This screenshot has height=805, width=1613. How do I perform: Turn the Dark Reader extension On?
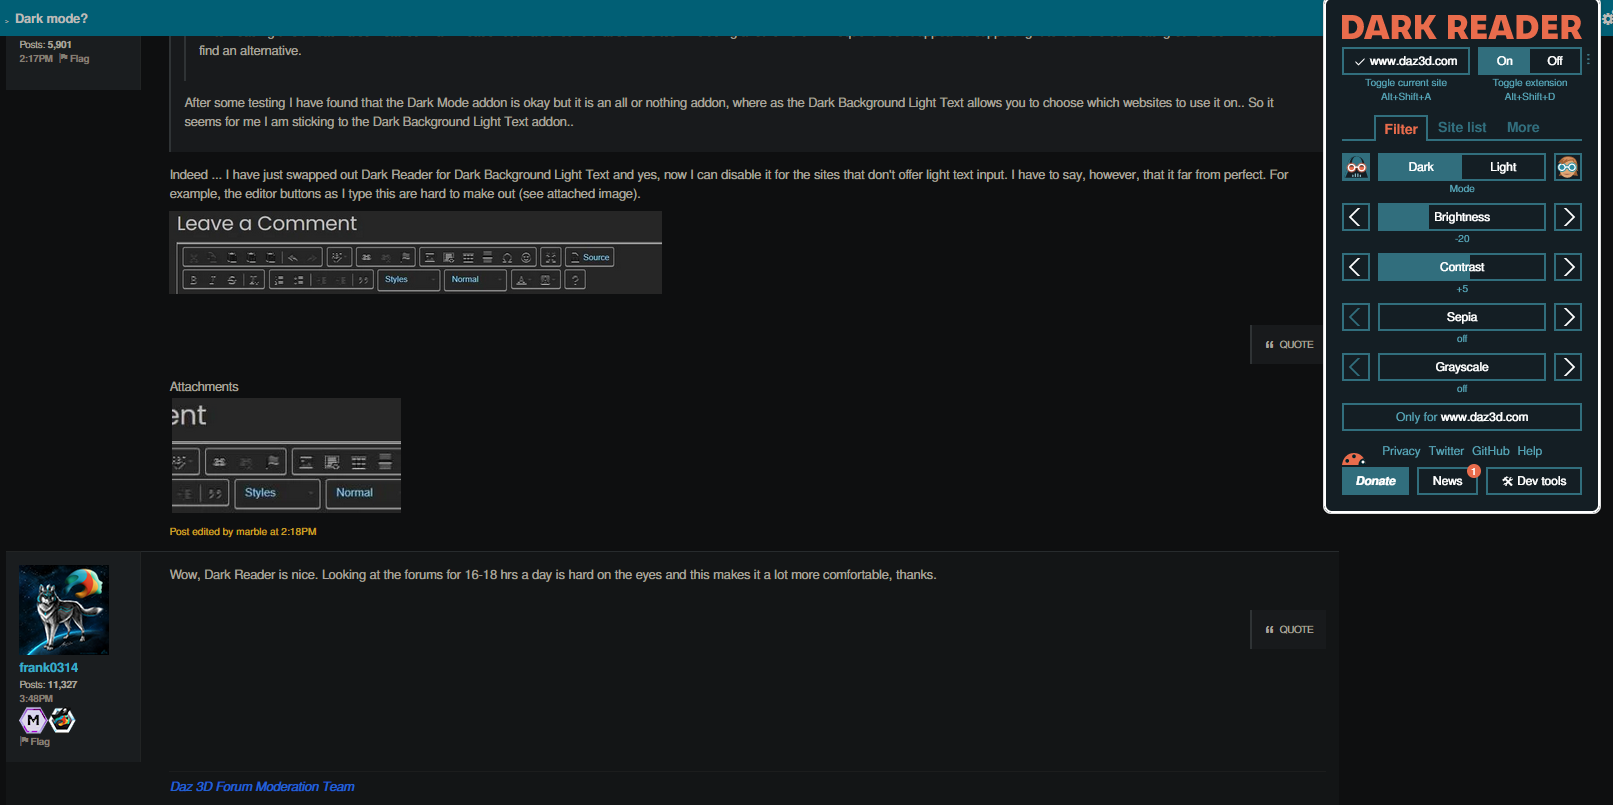tap(1504, 61)
